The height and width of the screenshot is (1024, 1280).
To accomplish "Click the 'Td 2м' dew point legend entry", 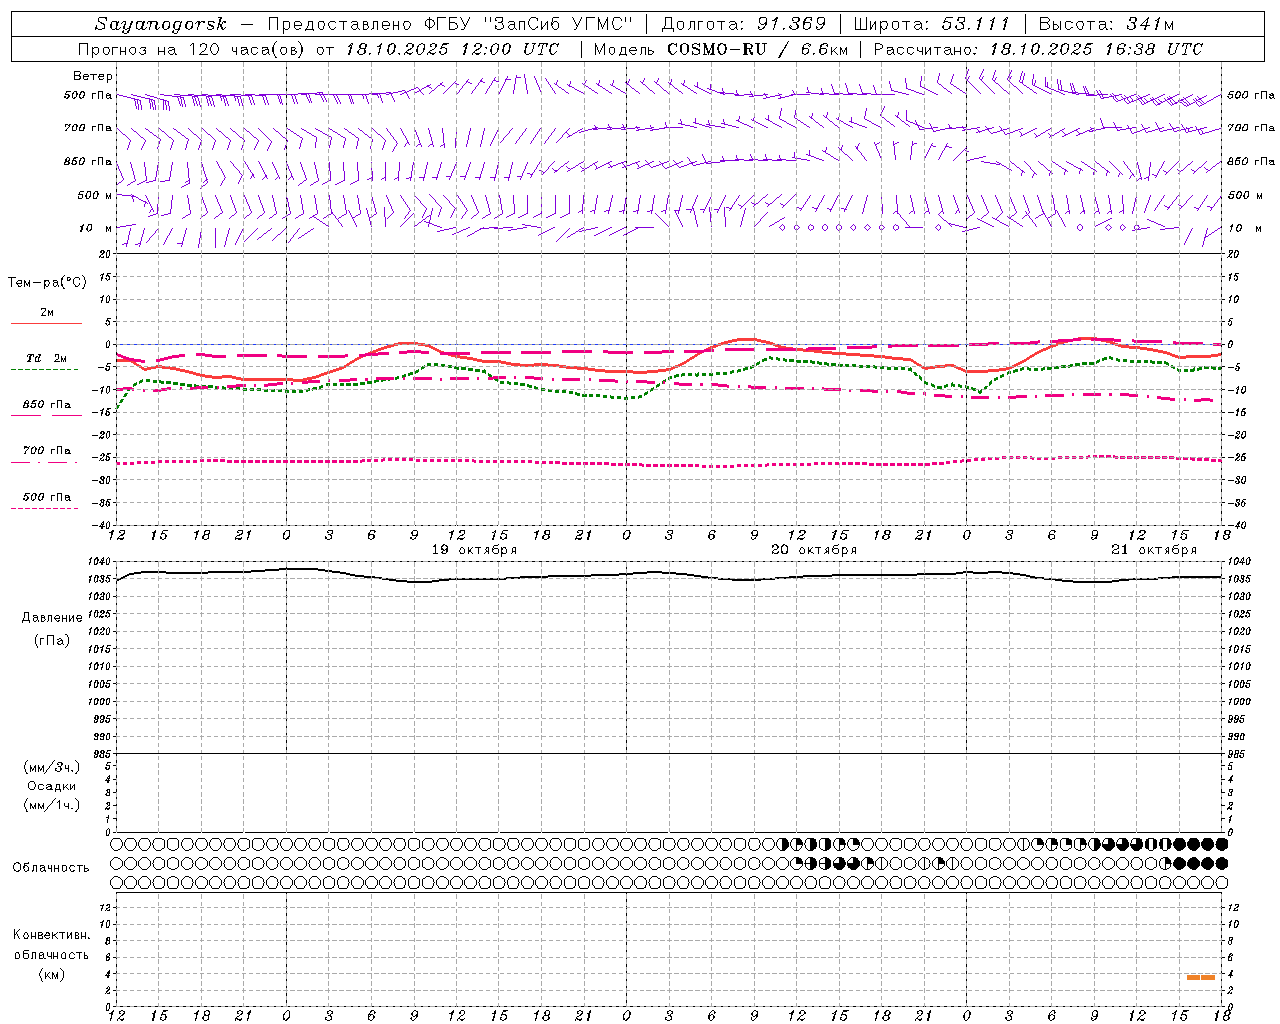I will coord(47,358).
